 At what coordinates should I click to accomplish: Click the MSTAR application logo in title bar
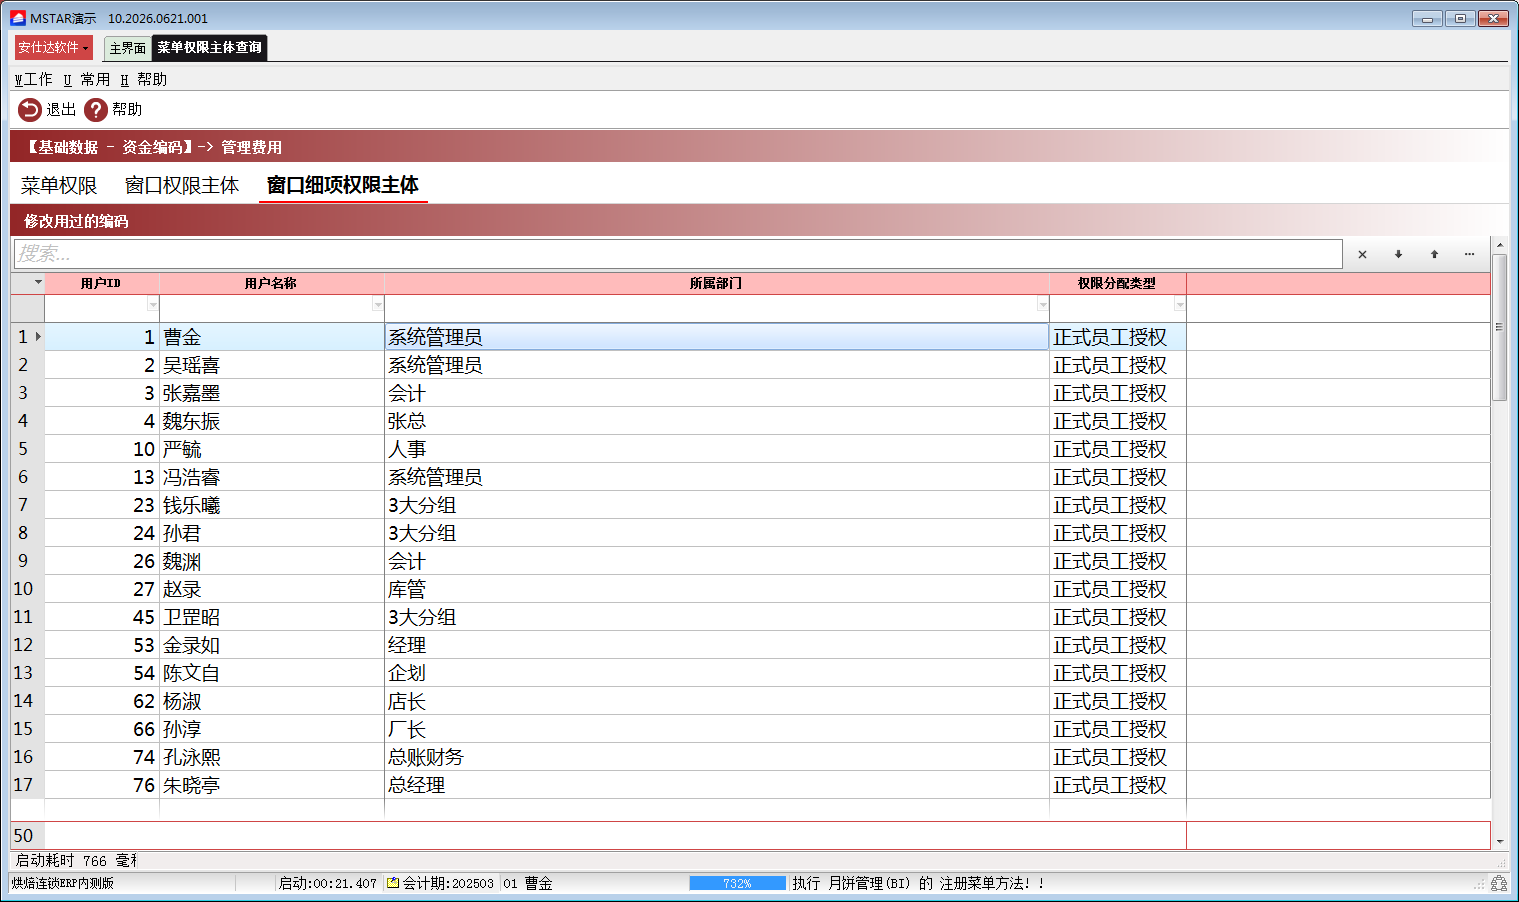pyautogui.click(x=18, y=18)
